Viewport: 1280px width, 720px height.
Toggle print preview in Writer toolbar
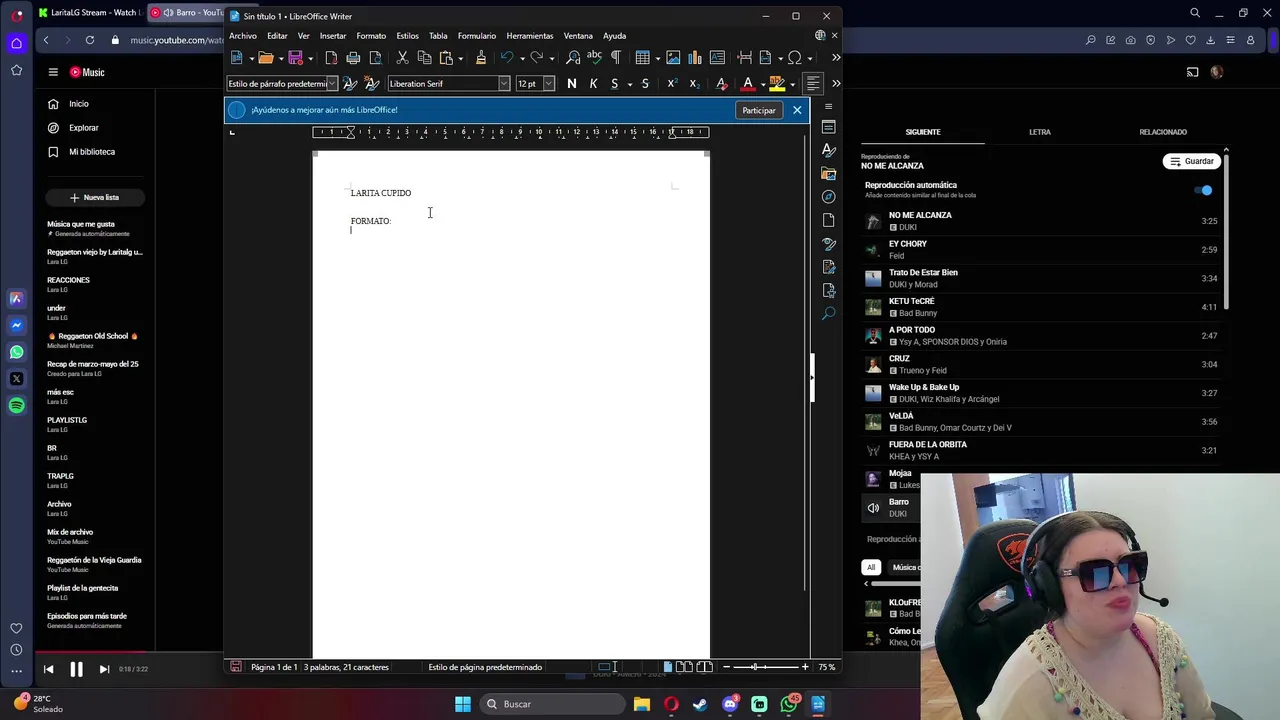coord(375,58)
